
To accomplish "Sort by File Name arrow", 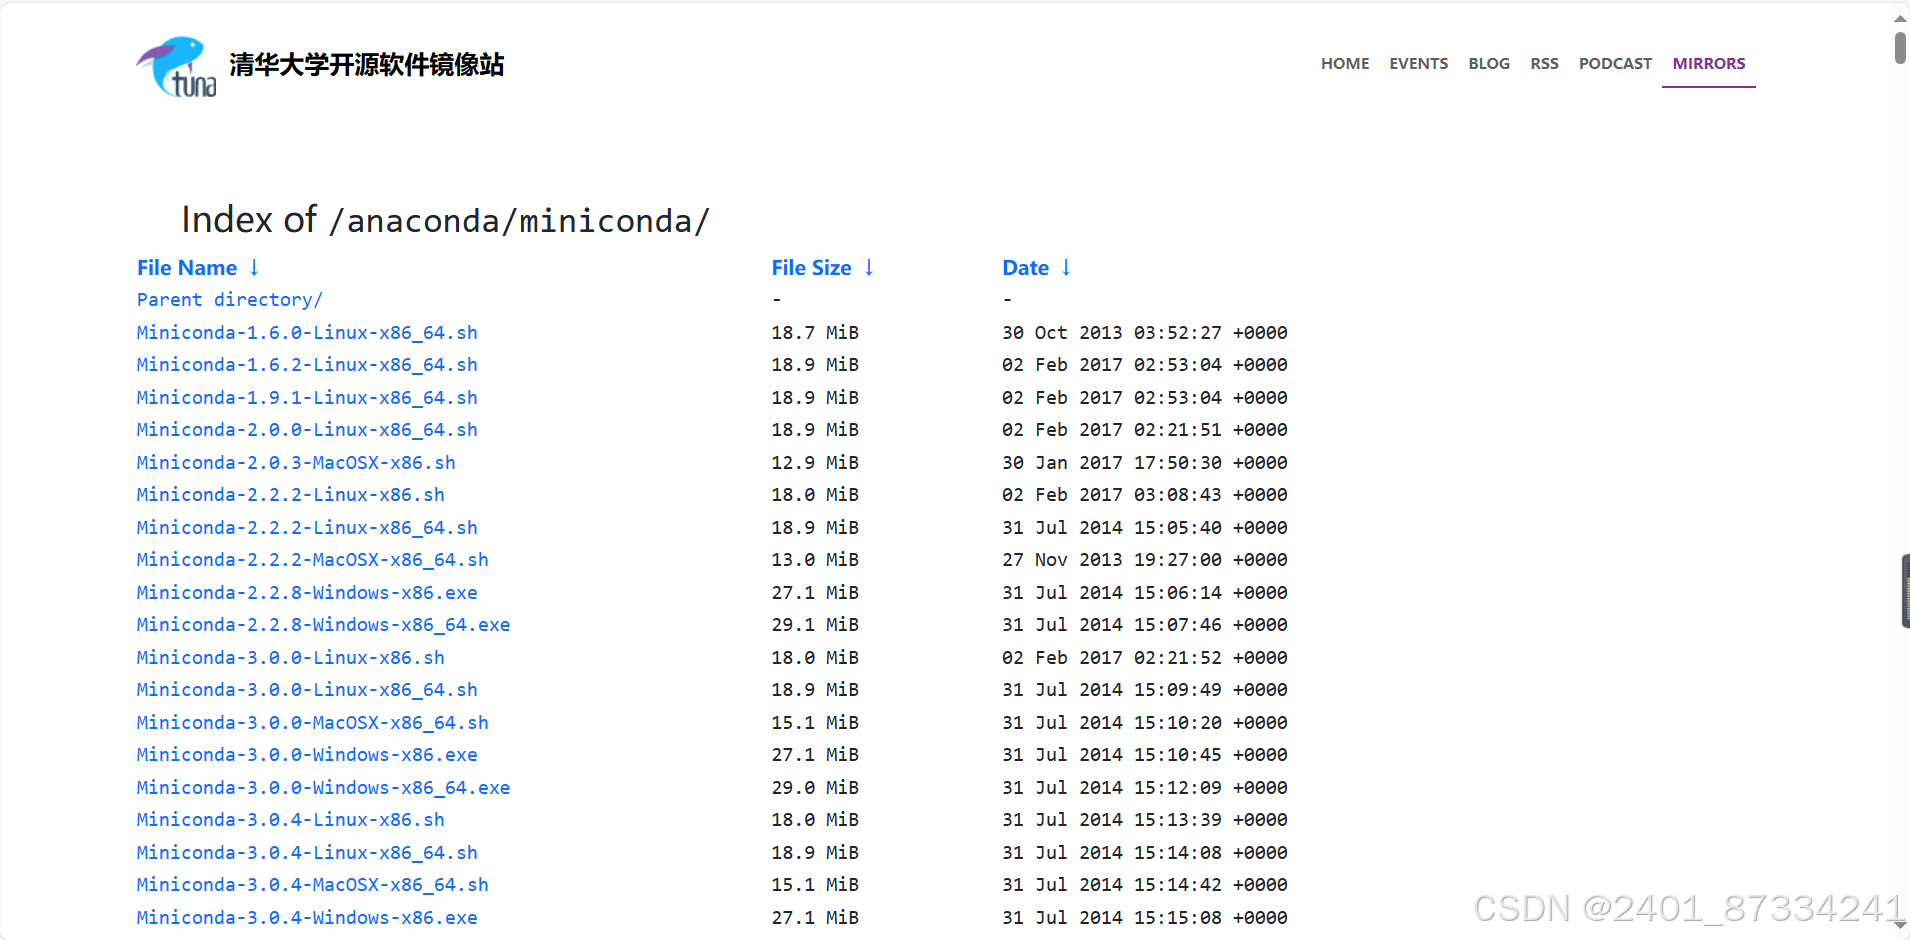I will click(x=254, y=267).
